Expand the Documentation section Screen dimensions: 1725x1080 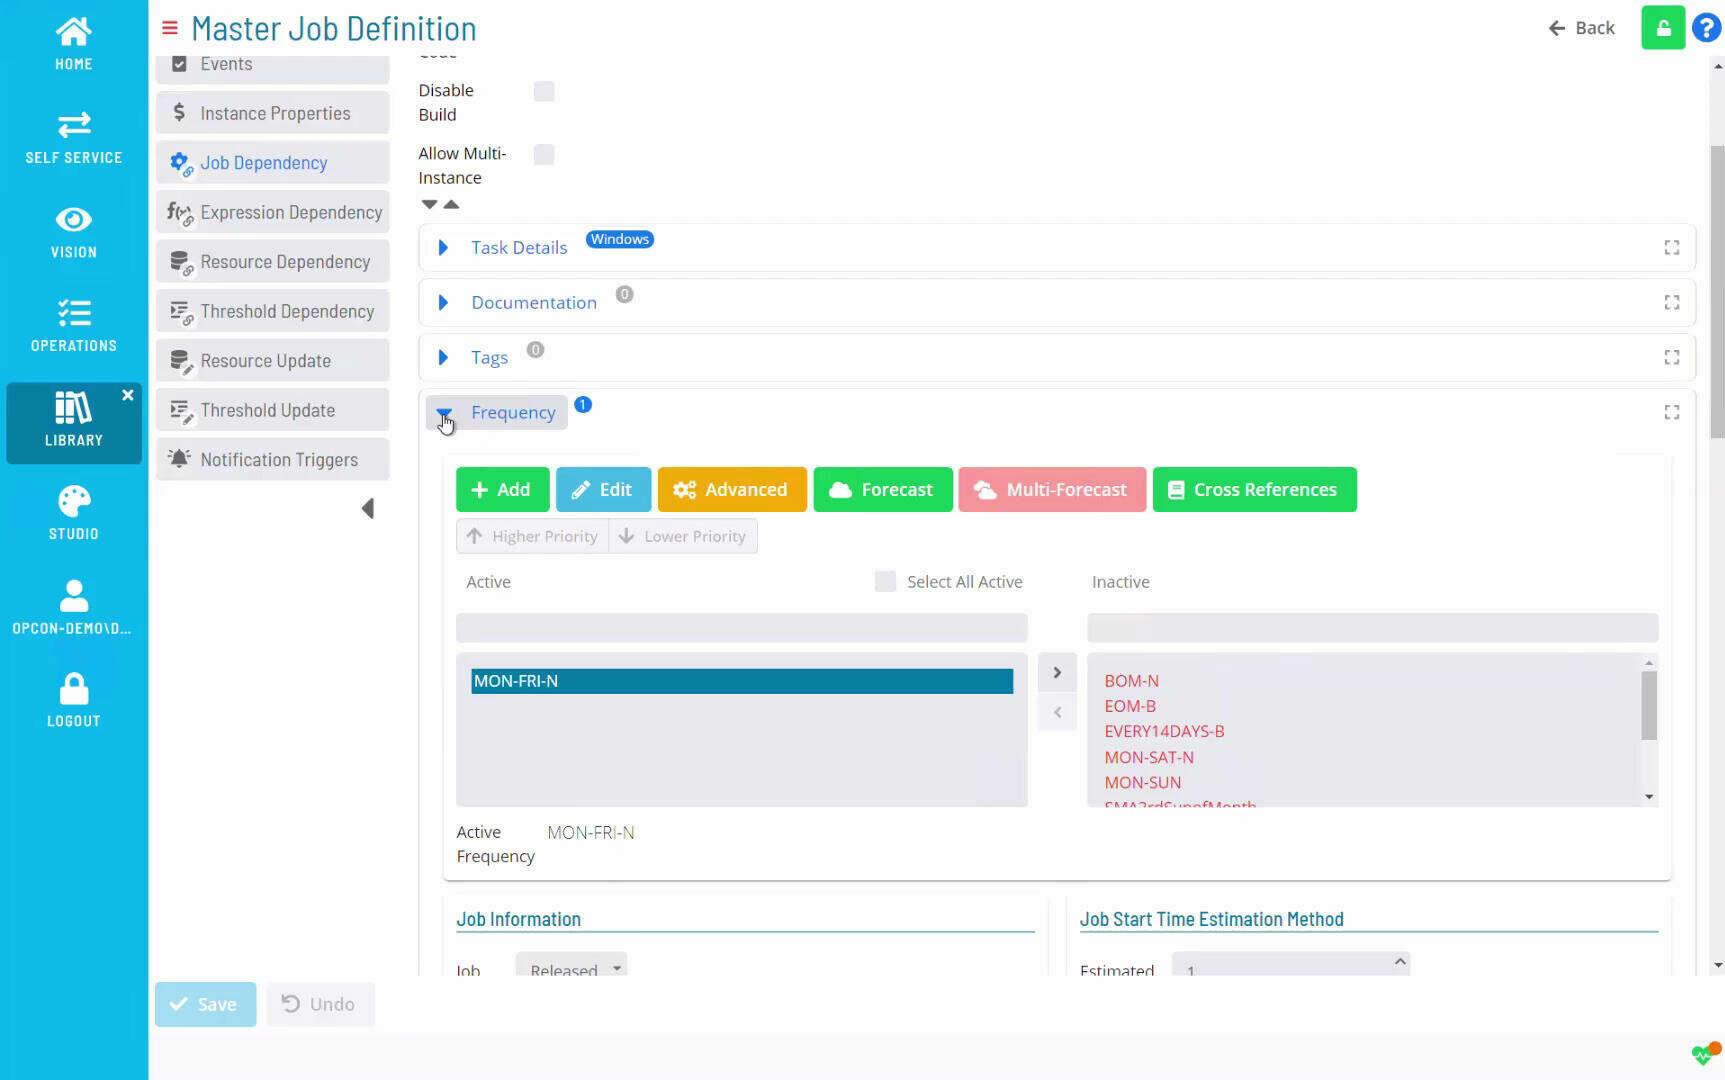(x=443, y=303)
